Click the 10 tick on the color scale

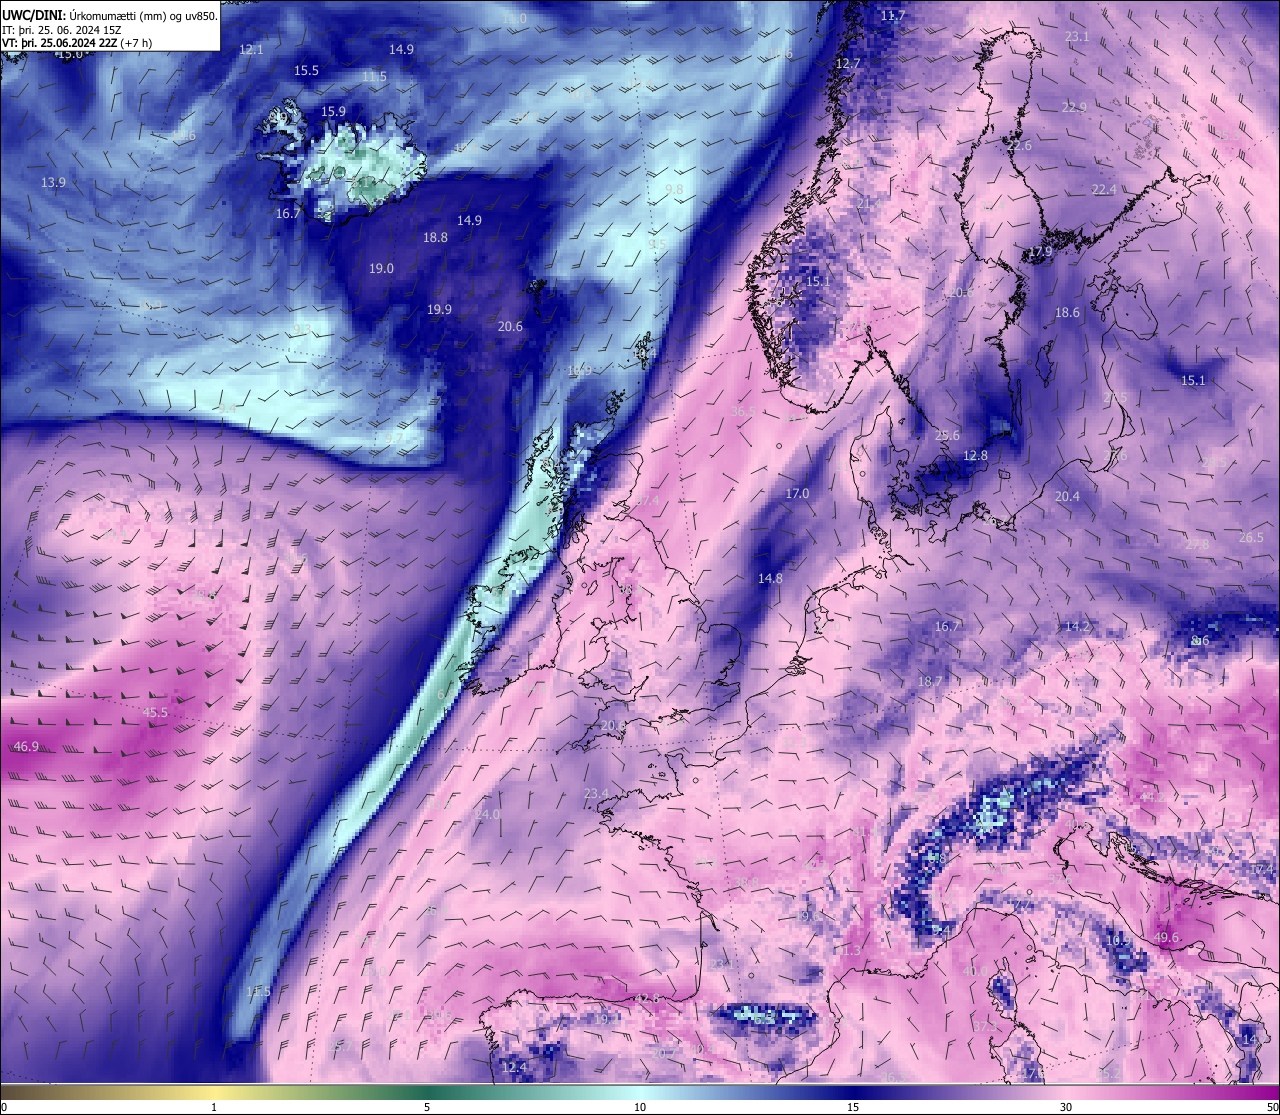pos(640,1107)
